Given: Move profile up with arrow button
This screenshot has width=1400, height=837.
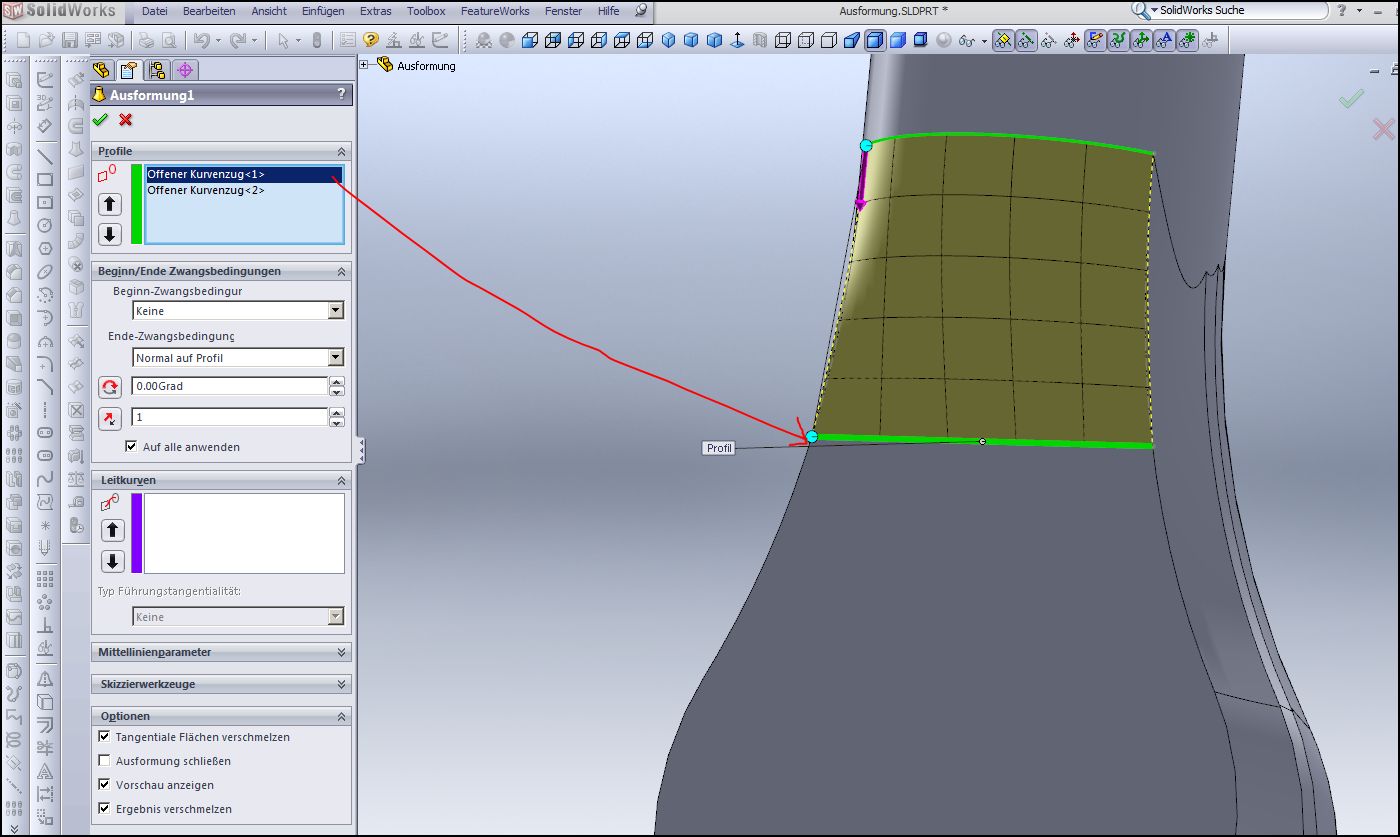Looking at the screenshot, I should tap(110, 204).
